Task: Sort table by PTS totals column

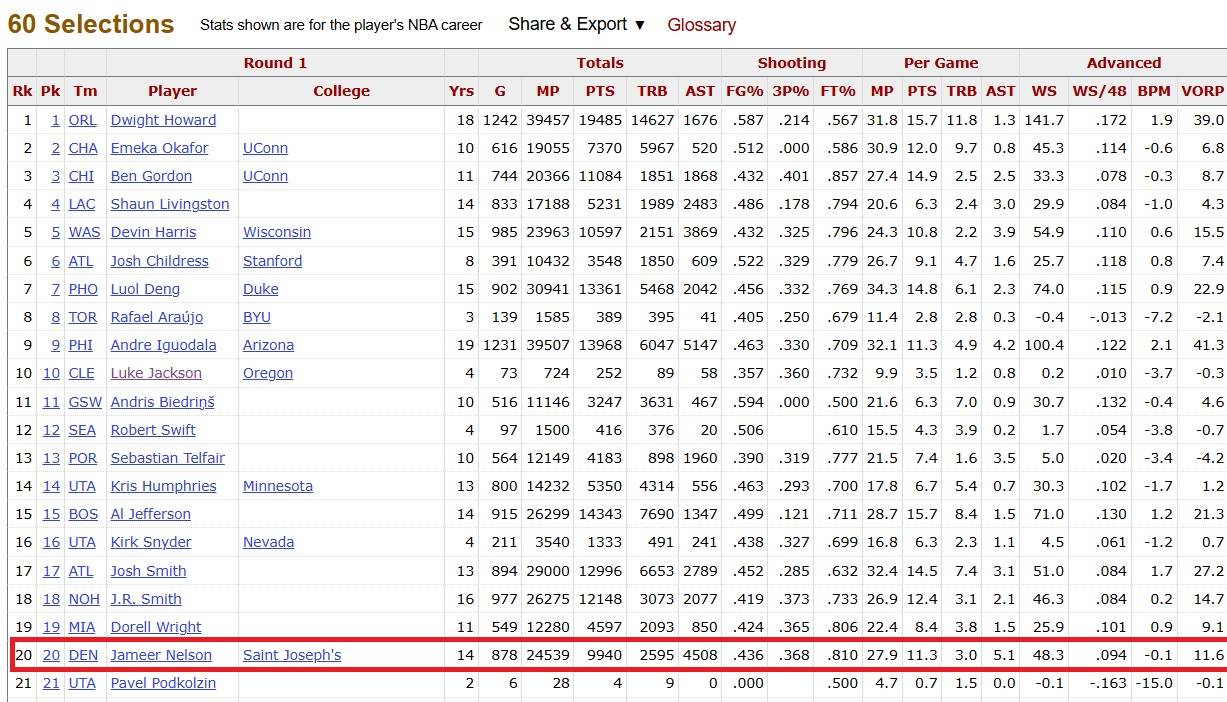Action: point(600,91)
